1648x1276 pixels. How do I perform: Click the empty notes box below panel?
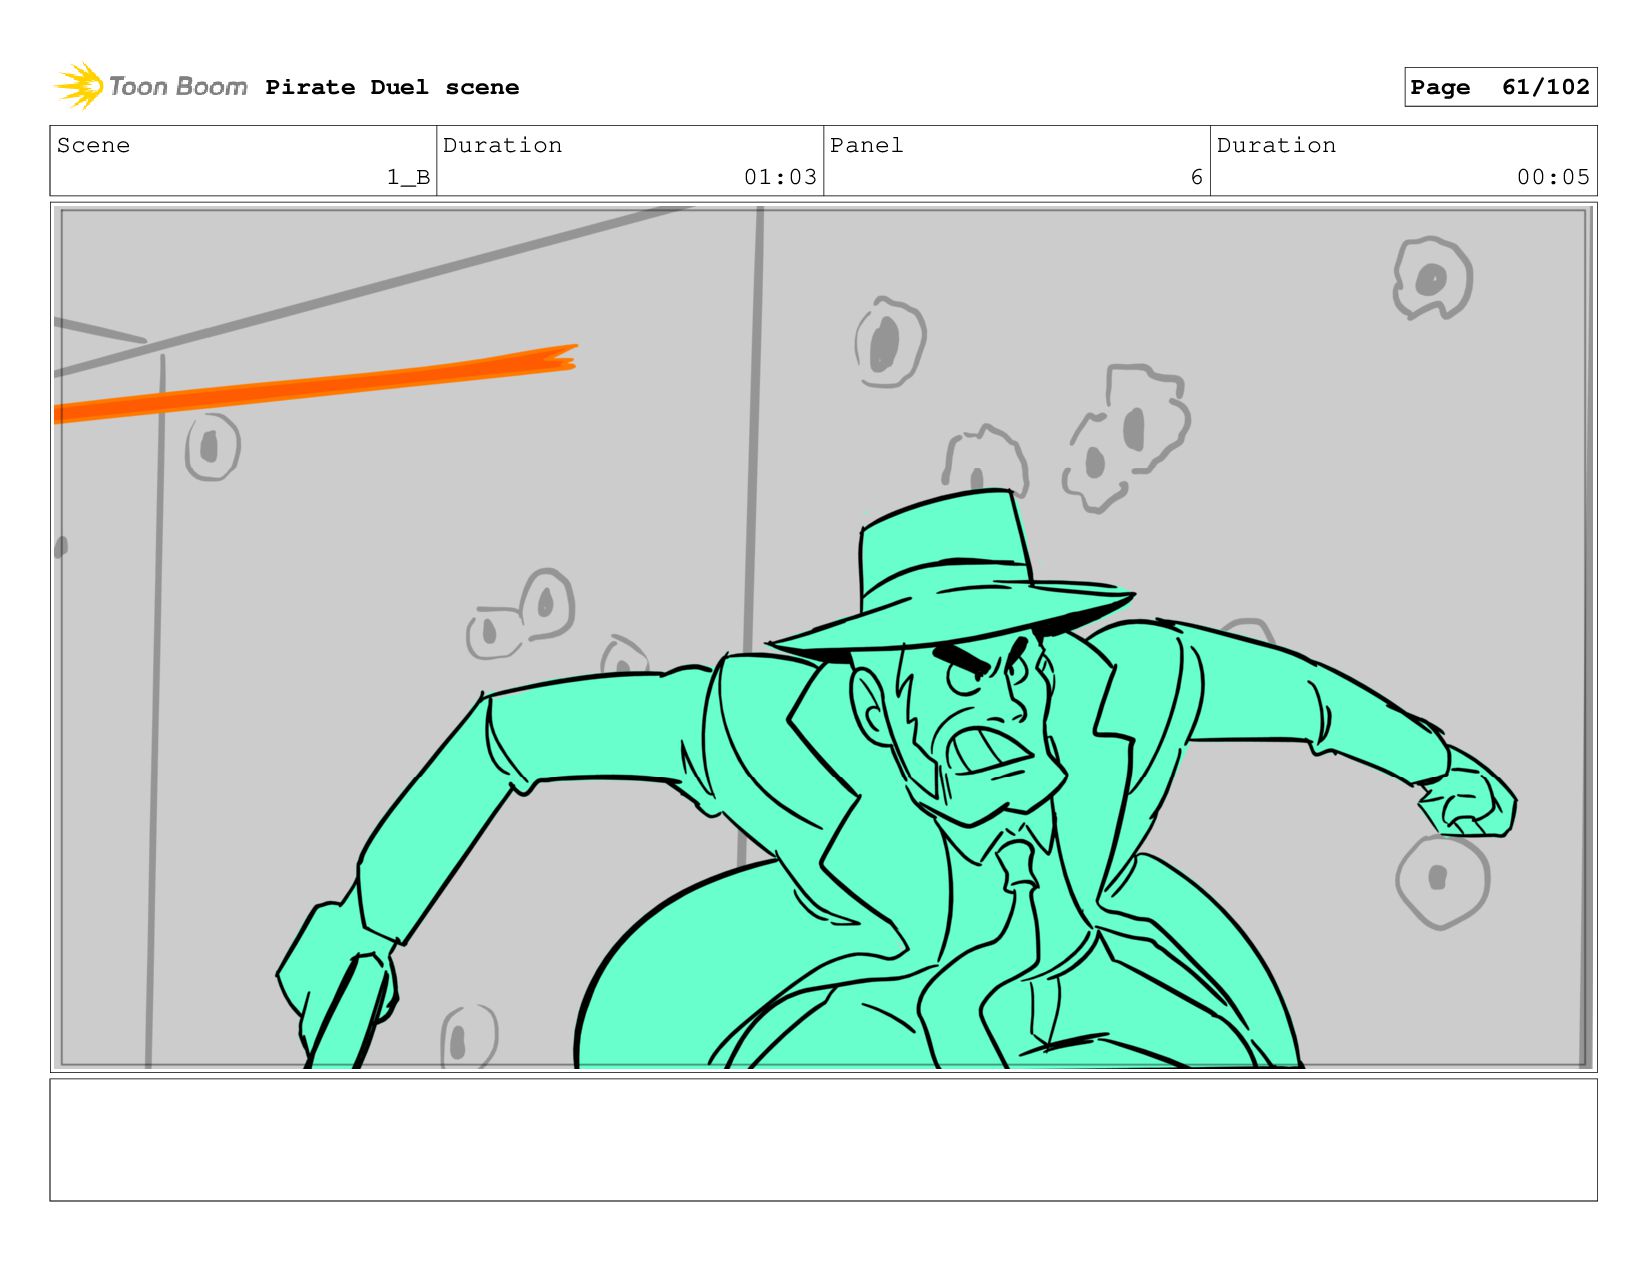coord(823,1140)
